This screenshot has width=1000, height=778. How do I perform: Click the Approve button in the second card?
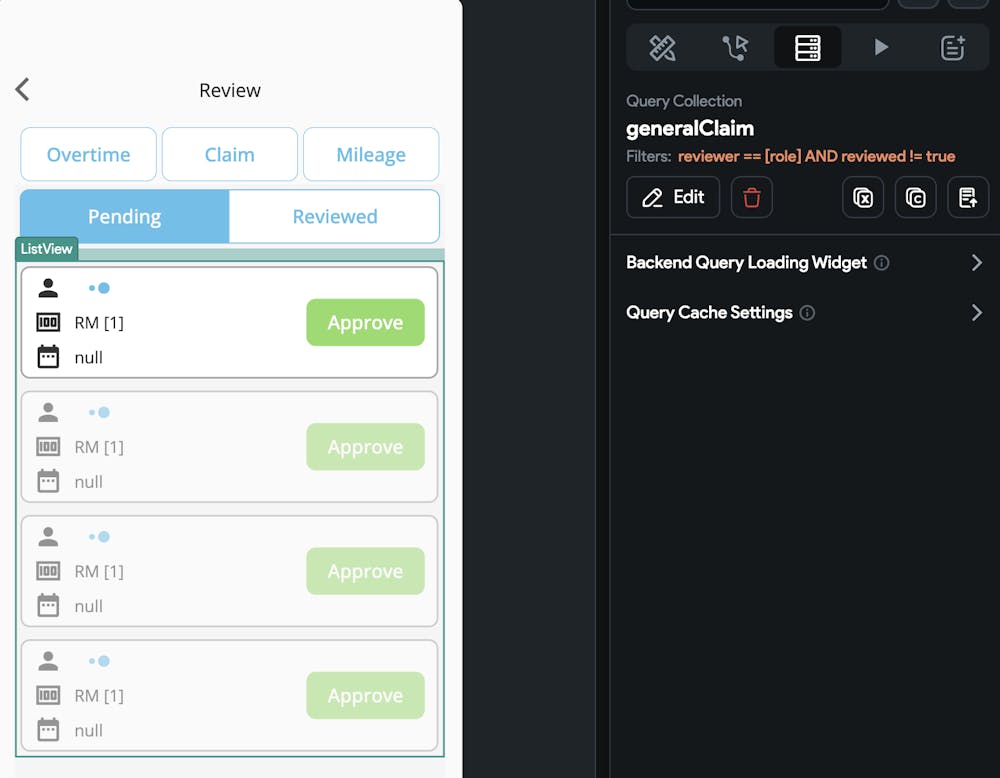point(365,447)
